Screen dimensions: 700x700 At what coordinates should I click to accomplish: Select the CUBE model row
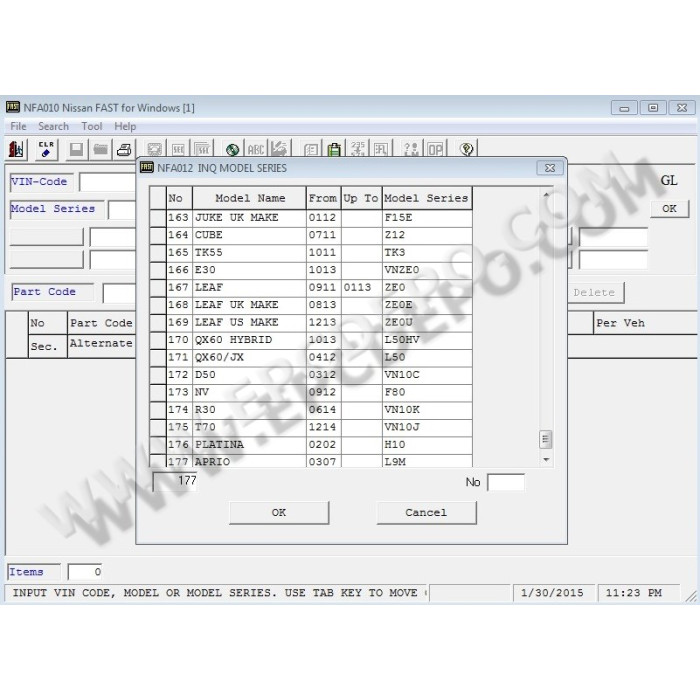(311, 235)
